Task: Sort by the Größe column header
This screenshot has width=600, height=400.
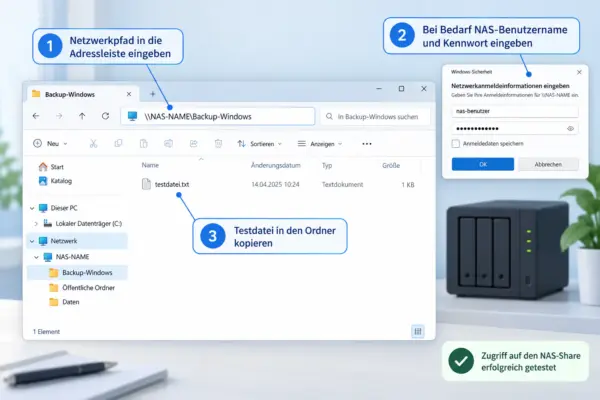Action: pos(391,165)
